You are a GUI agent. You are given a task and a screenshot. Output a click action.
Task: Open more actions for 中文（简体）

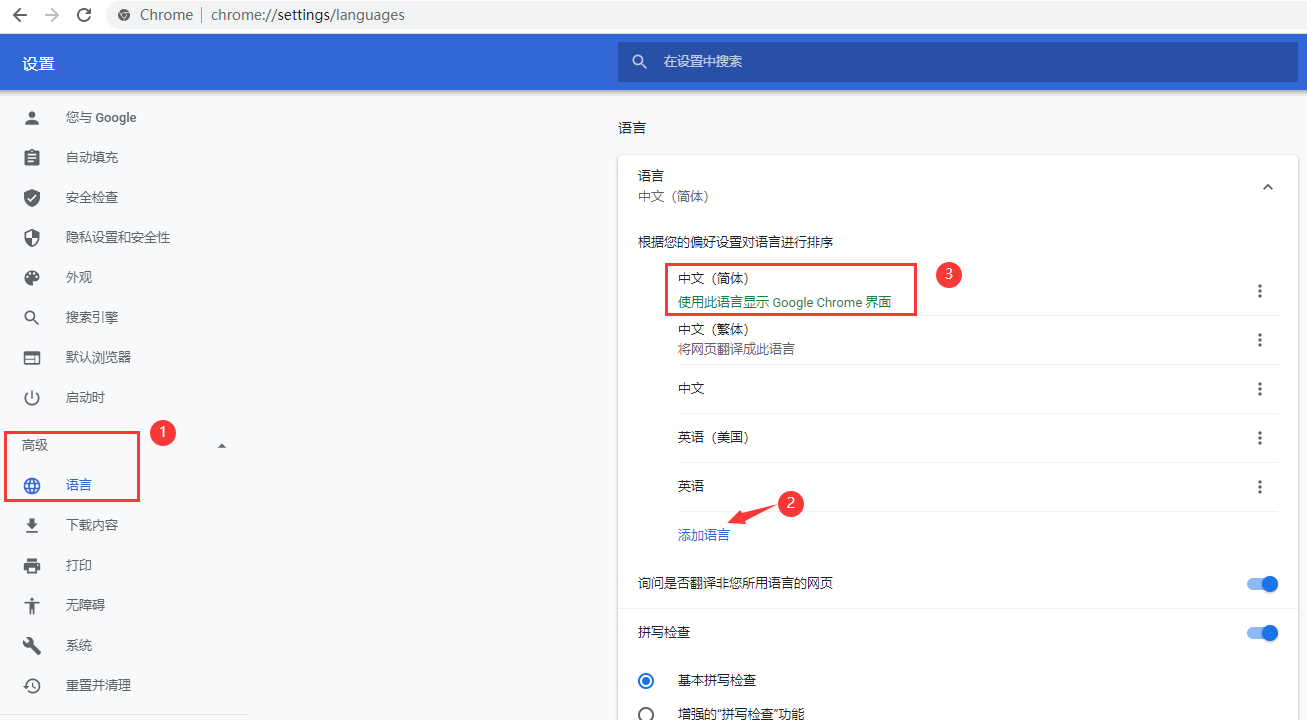pyautogui.click(x=1260, y=291)
